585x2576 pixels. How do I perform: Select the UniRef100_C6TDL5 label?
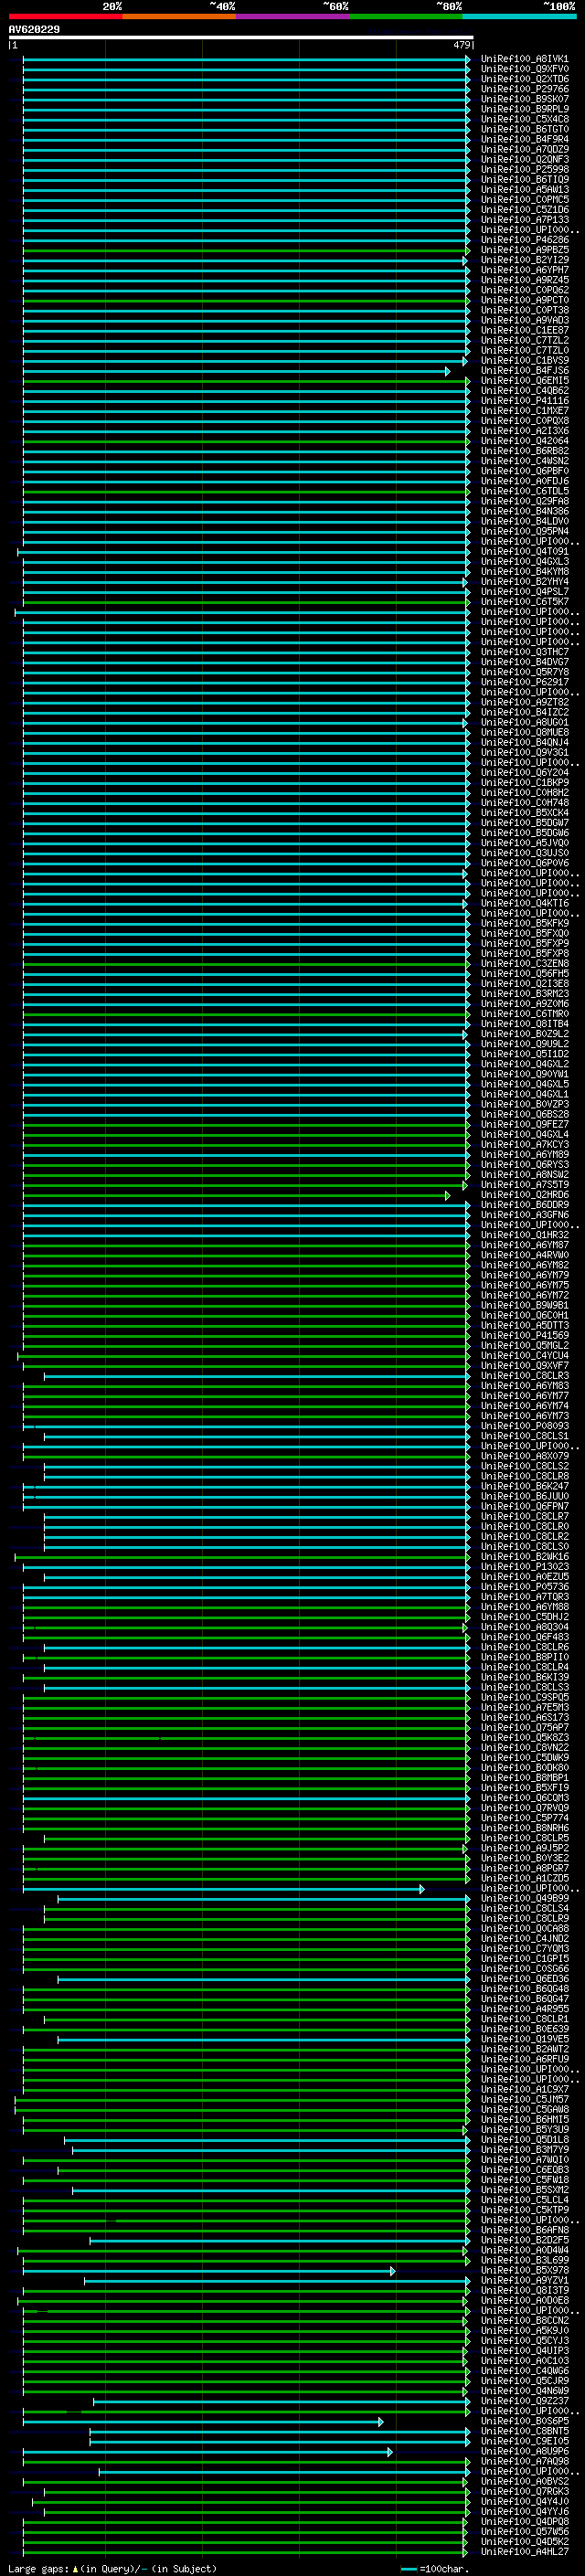[x=524, y=491]
